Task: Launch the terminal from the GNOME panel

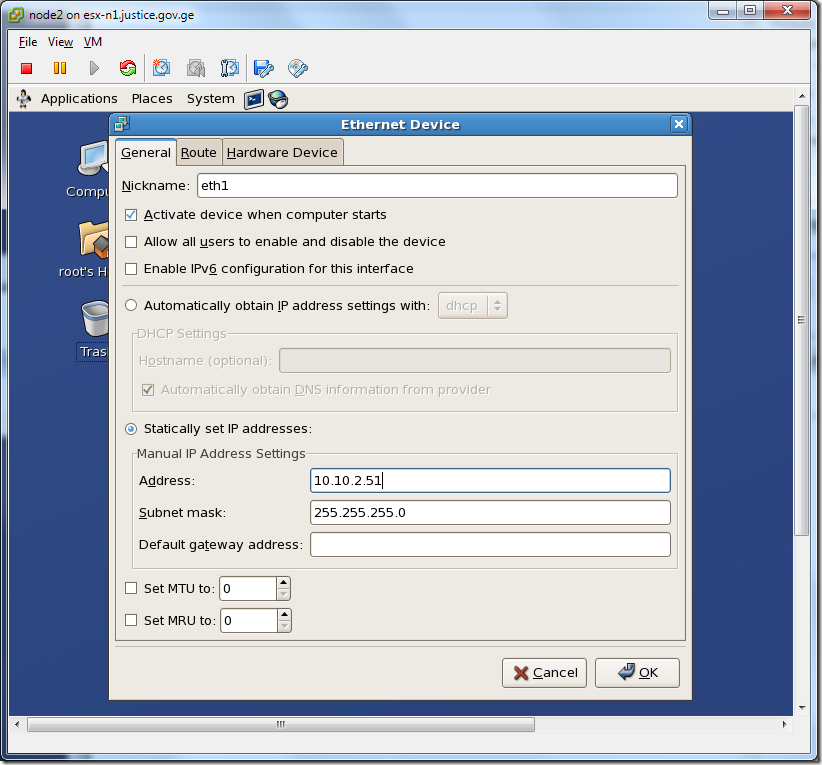Action: pos(254,98)
